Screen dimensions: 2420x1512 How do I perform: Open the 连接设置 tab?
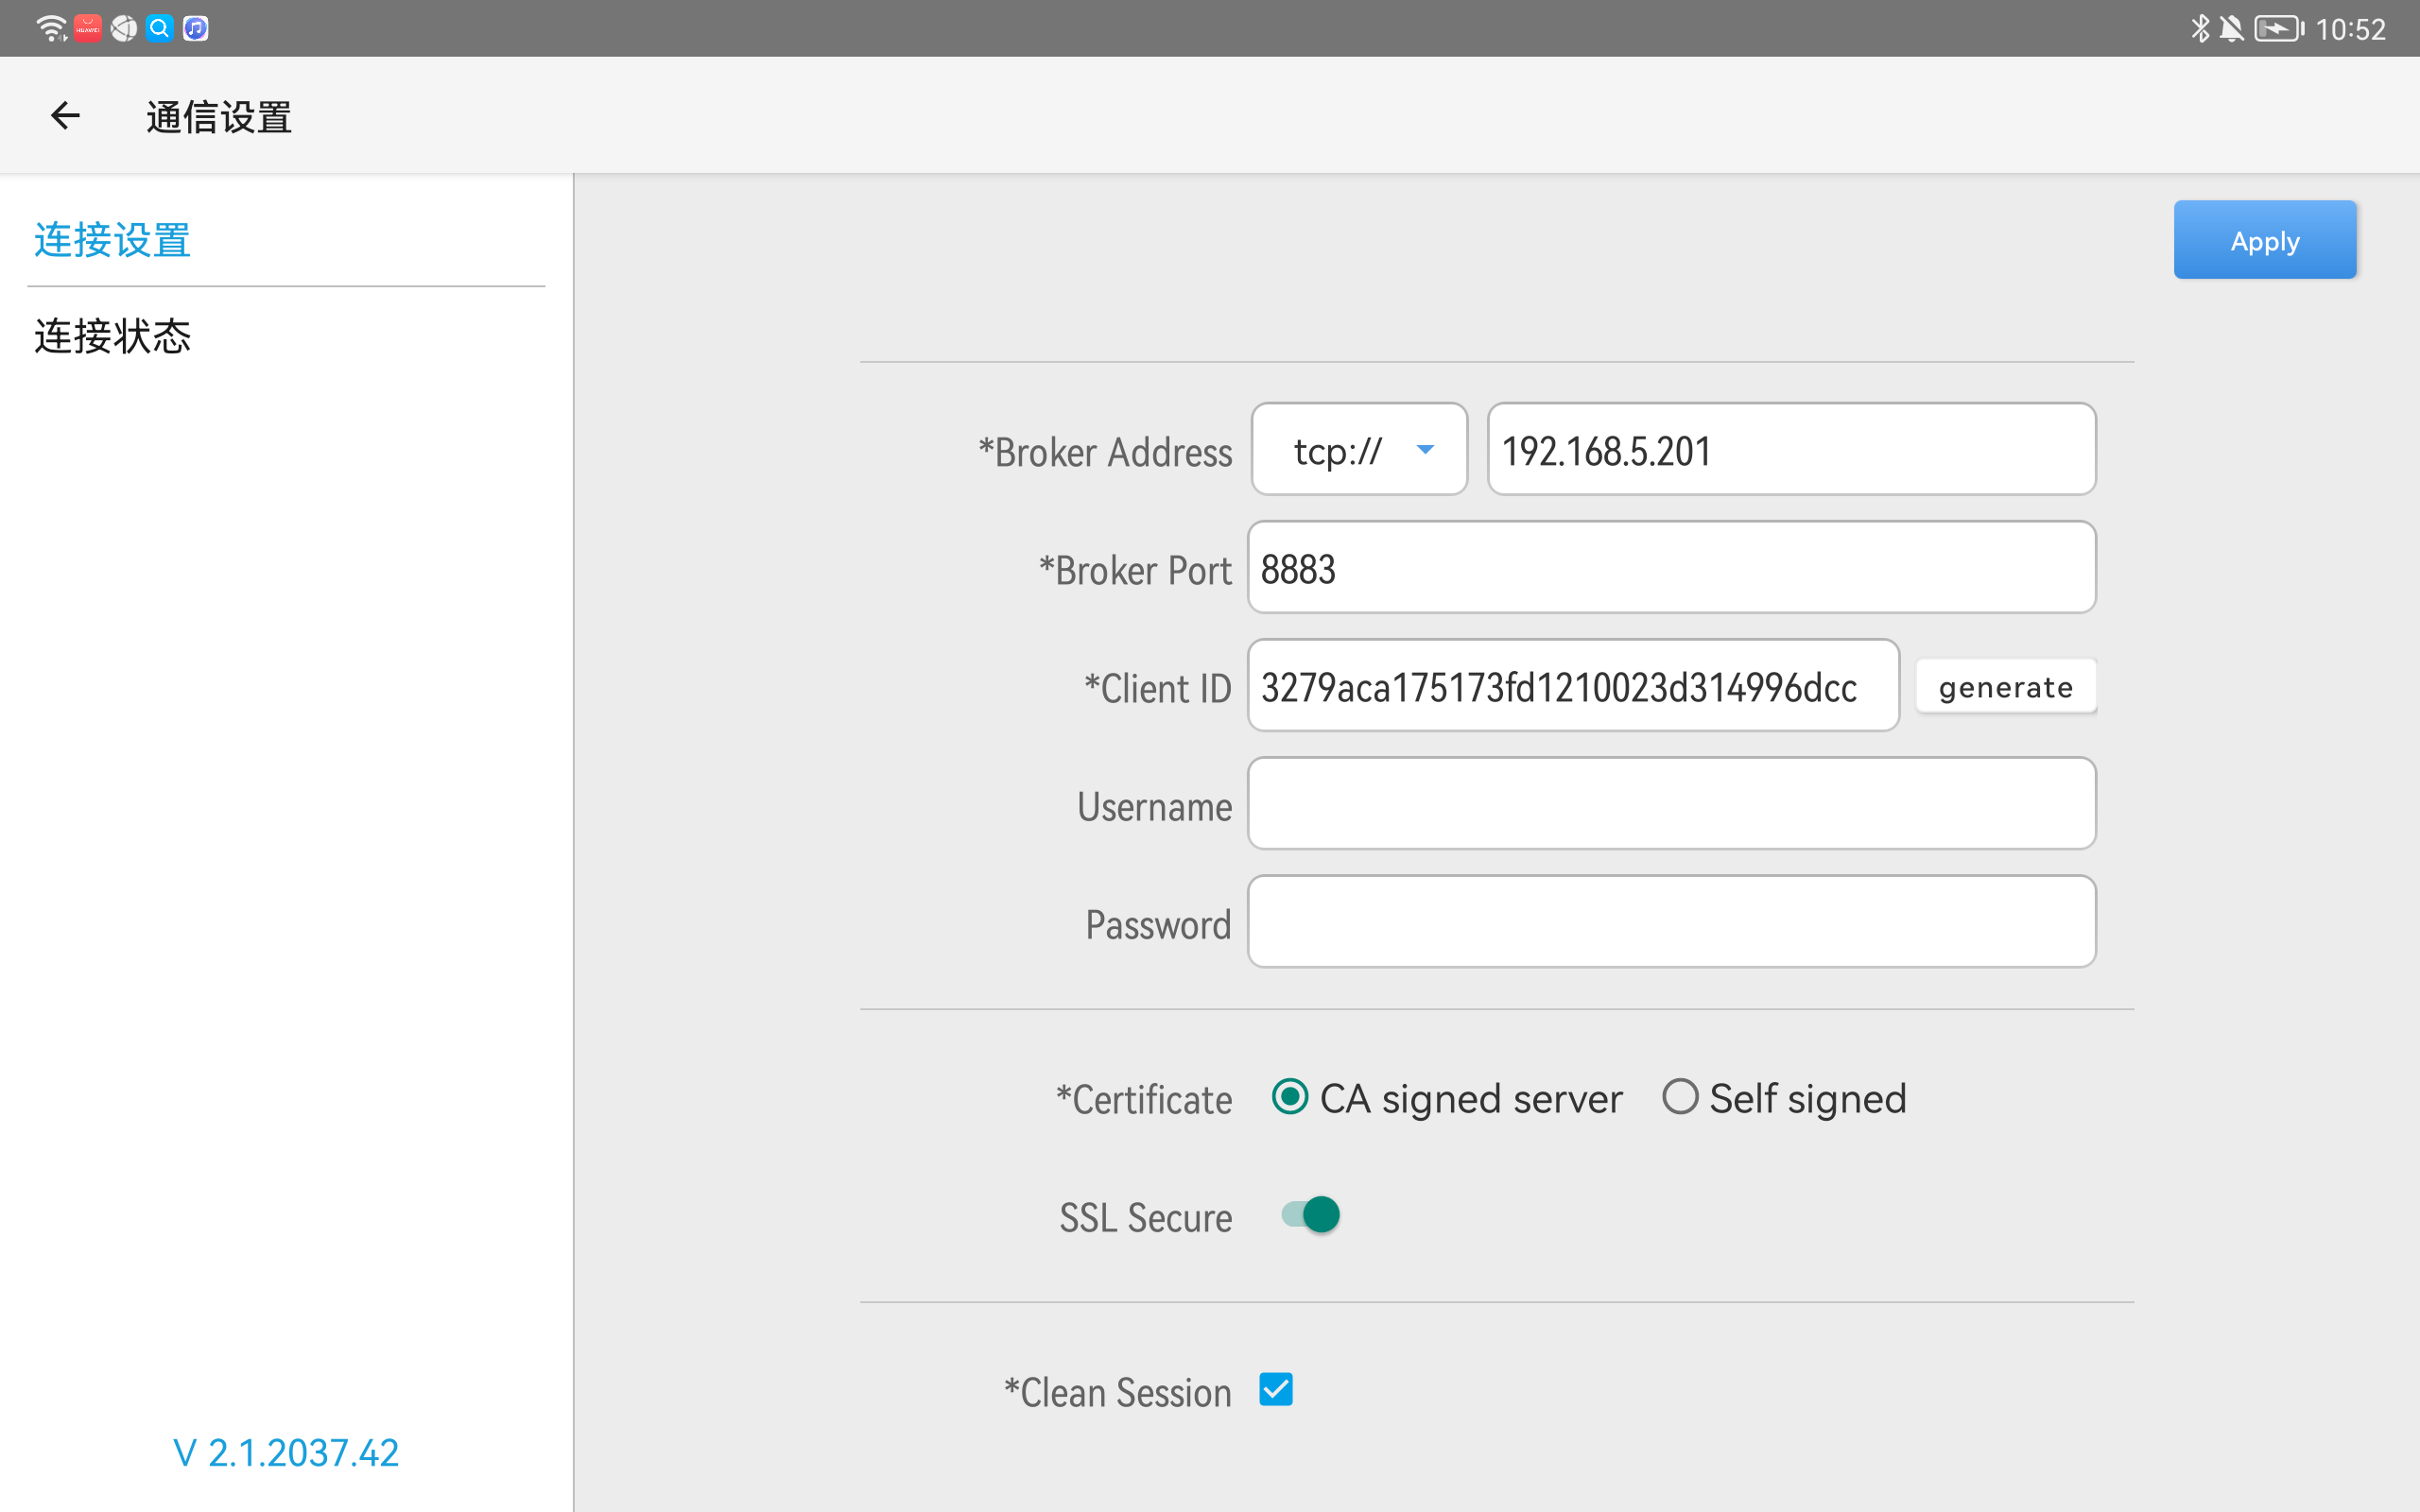click(112, 240)
